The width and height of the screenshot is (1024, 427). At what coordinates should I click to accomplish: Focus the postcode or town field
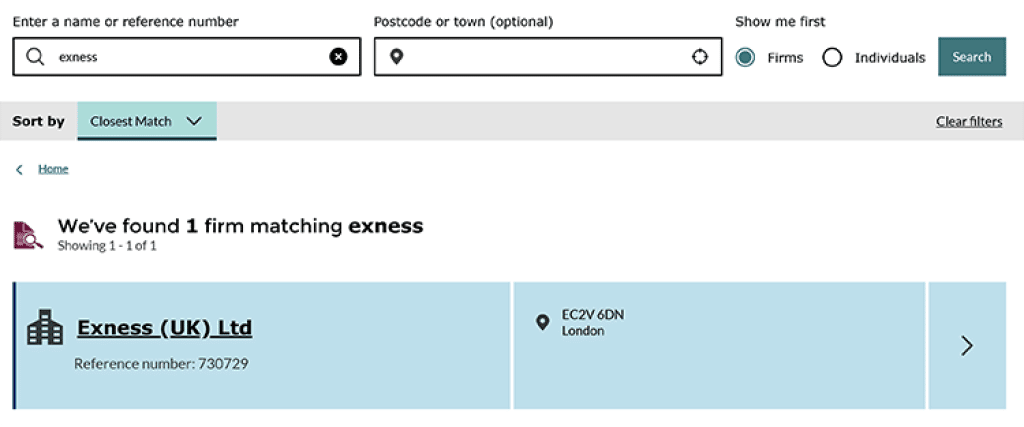(x=548, y=57)
